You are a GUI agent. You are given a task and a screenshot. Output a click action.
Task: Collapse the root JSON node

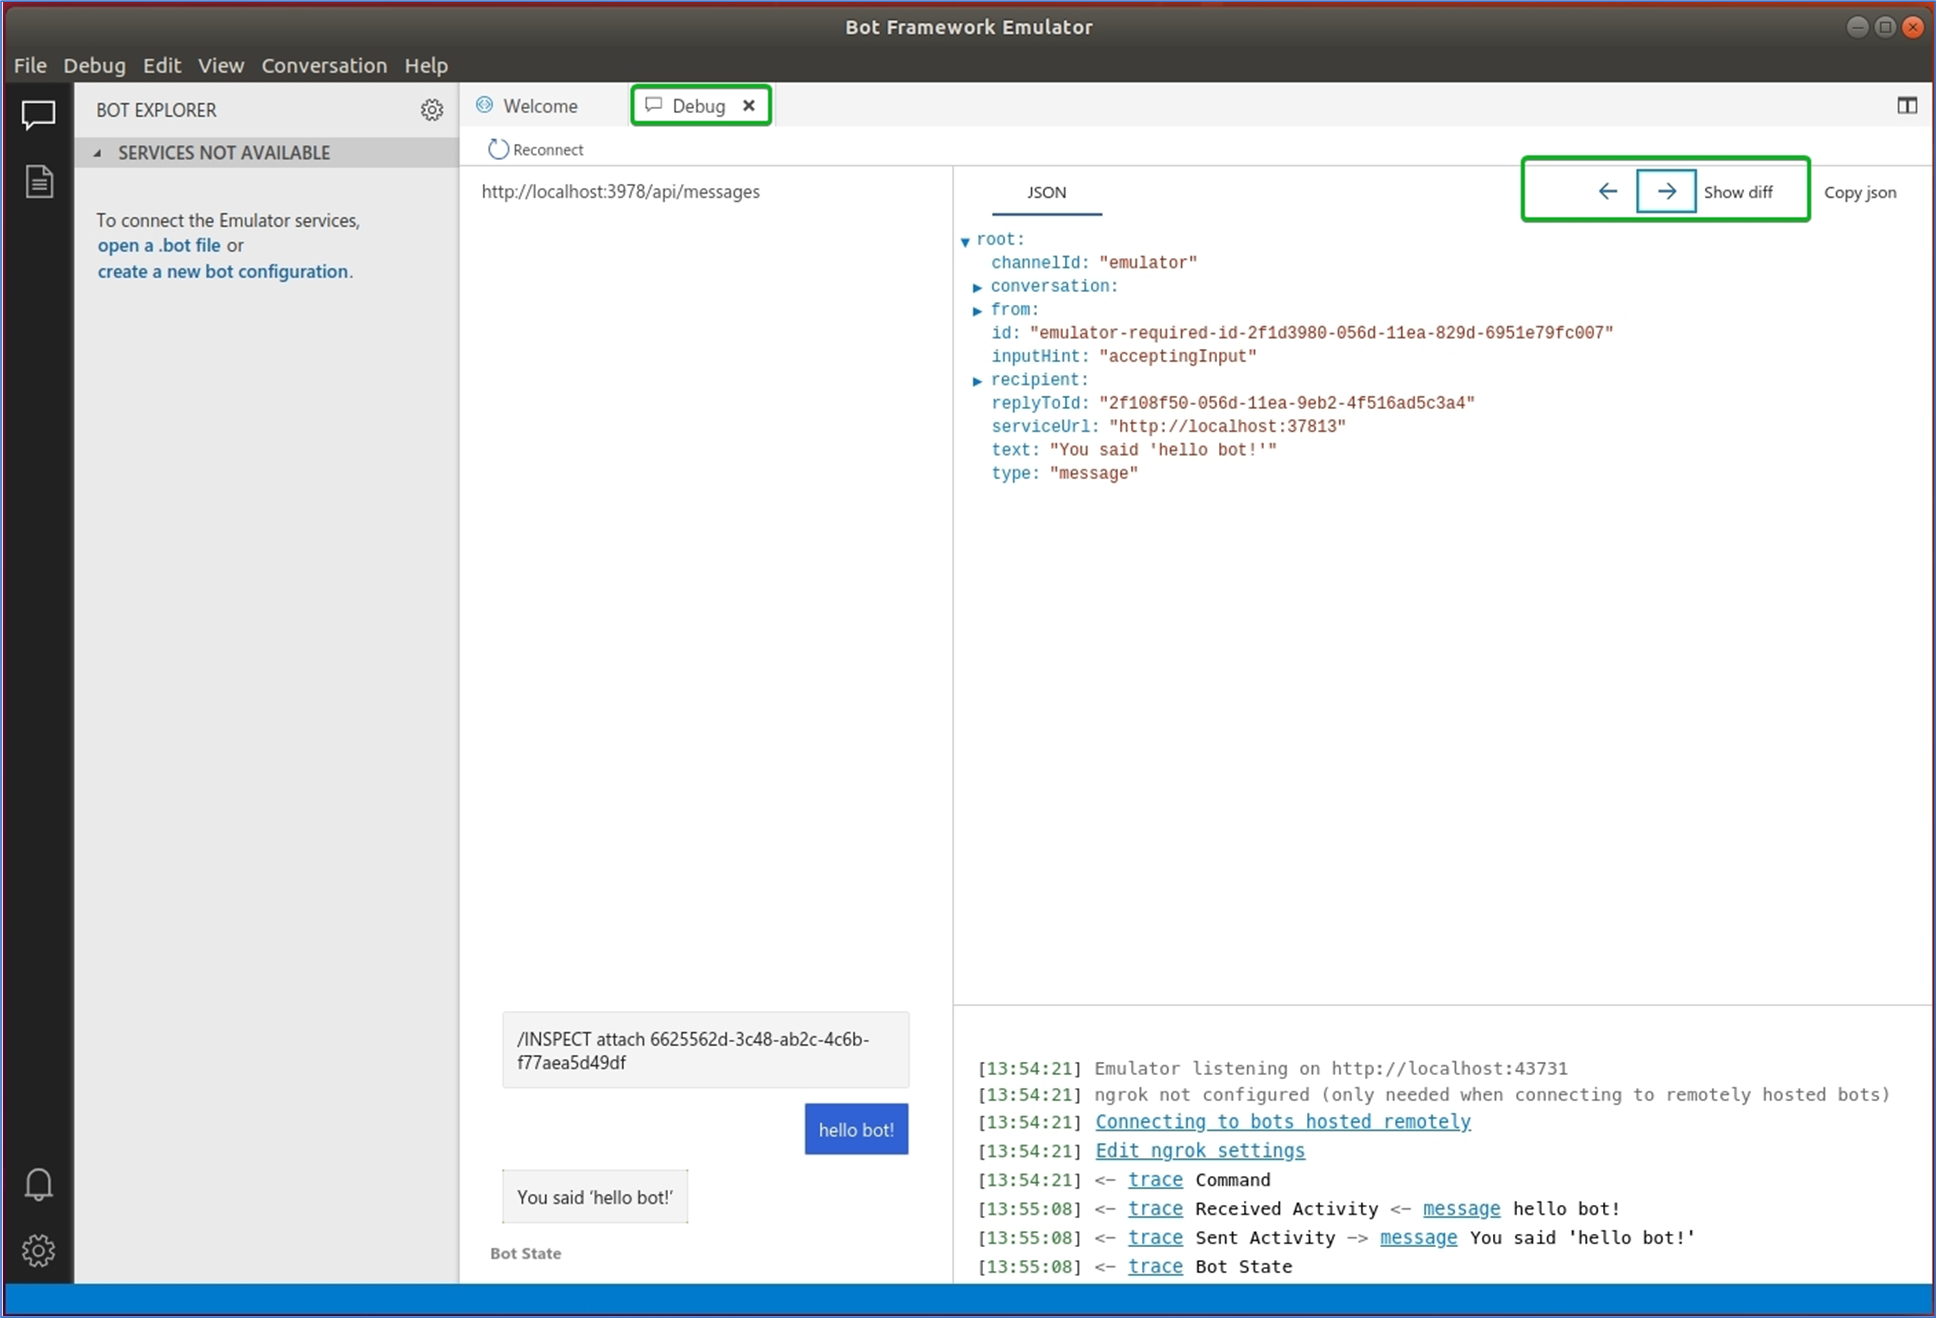click(x=965, y=241)
